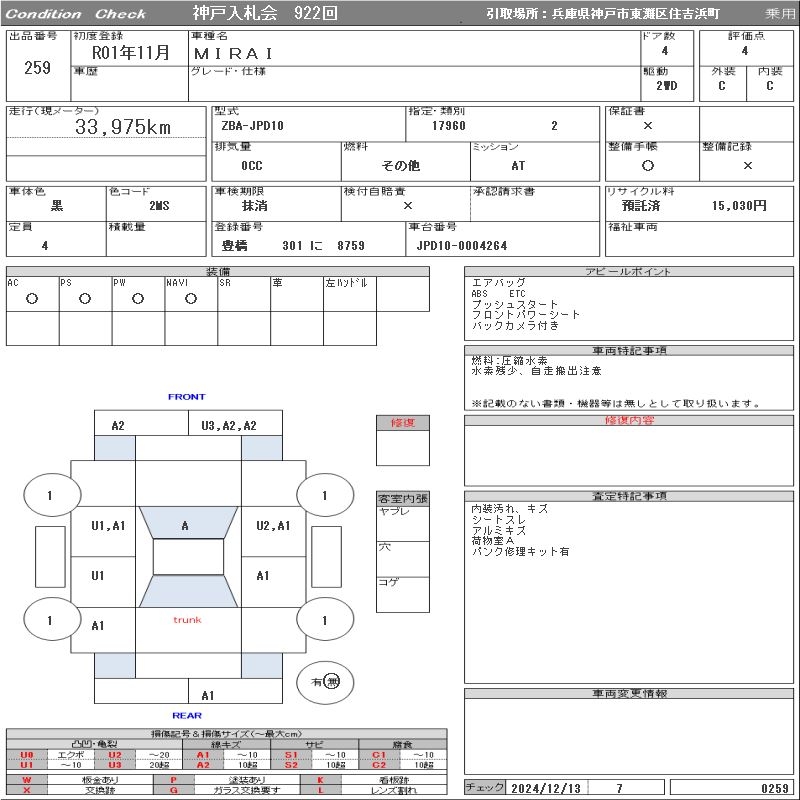Select the recycle status 預託済

coord(641,206)
